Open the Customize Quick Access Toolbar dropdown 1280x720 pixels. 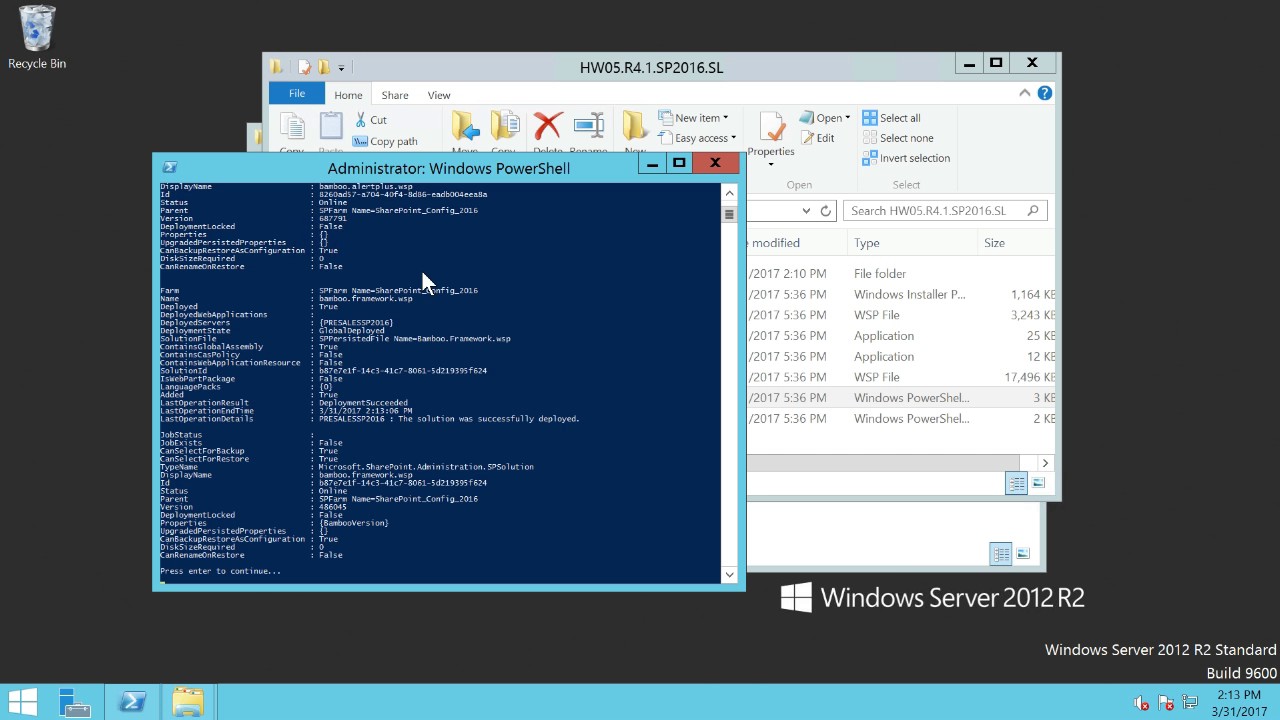coord(341,68)
